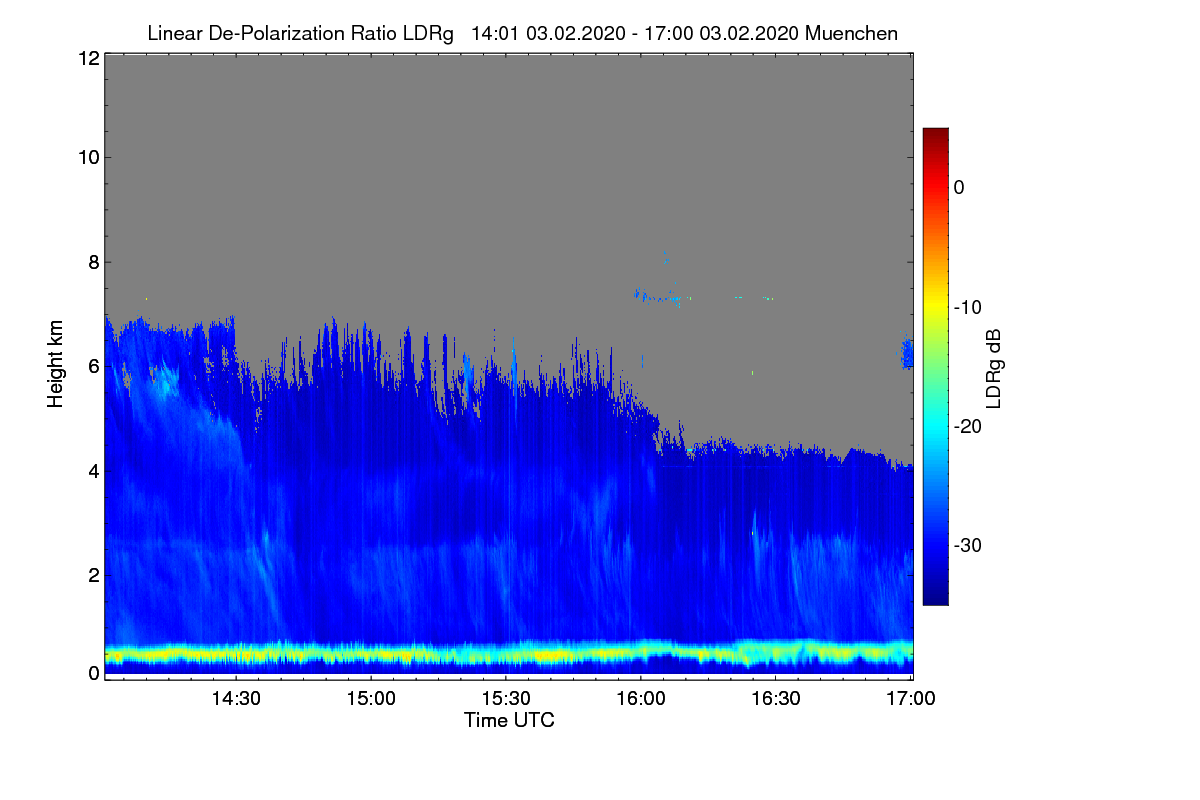
Task: Click the colorbar value -30 label
Action: pyautogui.click(x=968, y=546)
